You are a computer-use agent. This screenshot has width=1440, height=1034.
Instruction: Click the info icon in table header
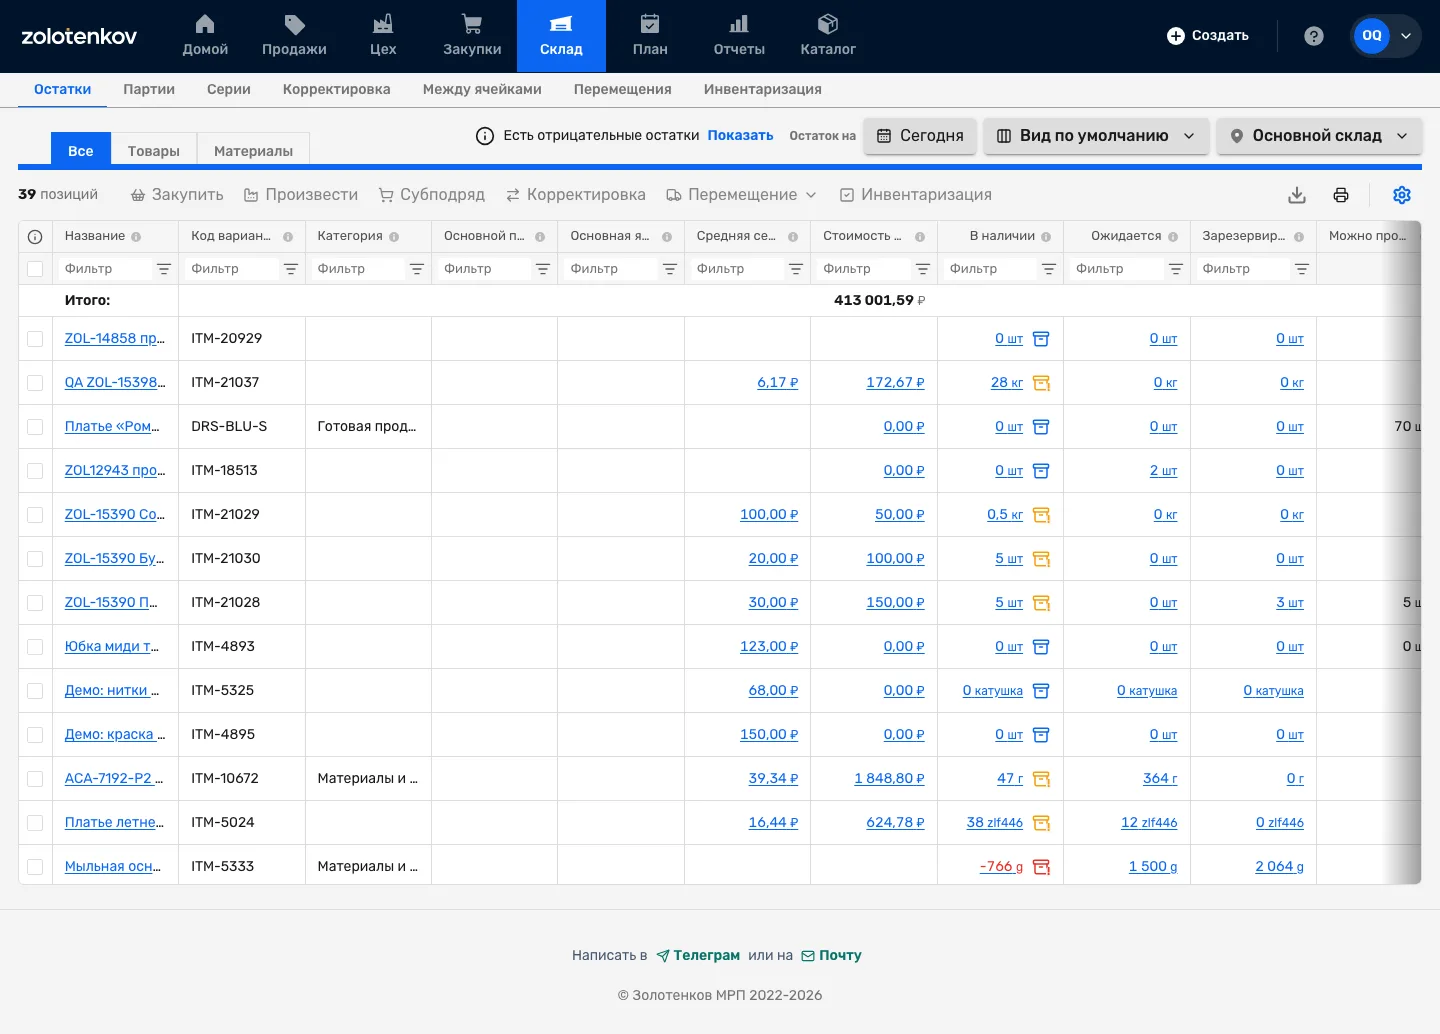pos(35,237)
